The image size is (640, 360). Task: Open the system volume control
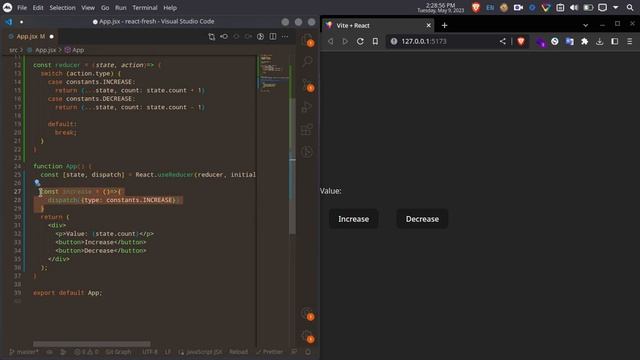click(573, 8)
